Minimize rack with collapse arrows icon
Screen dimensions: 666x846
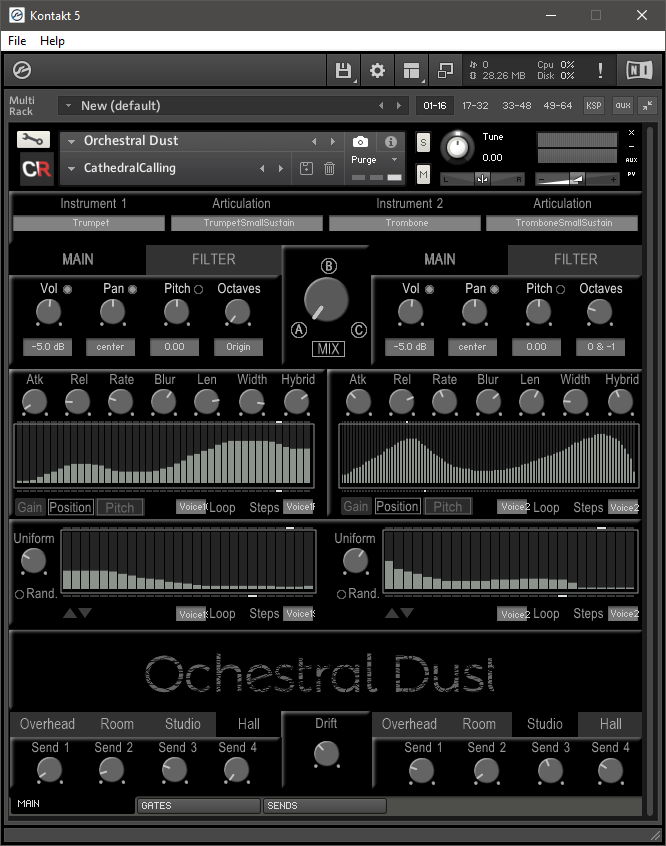[x=648, y=106]
